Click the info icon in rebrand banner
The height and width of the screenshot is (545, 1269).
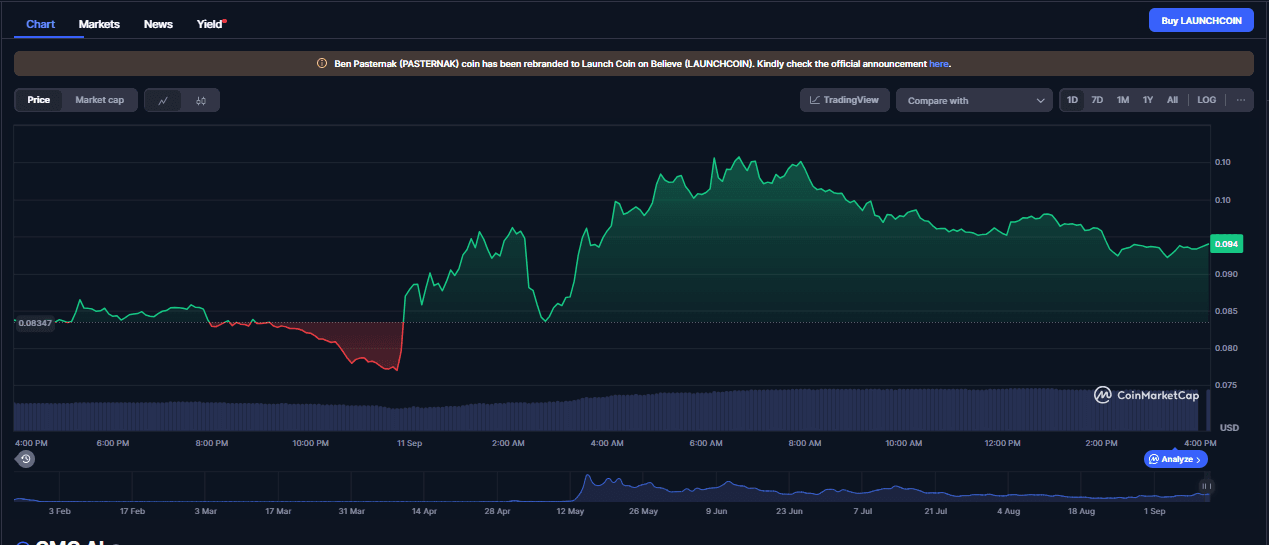click(x=322, y=64)
